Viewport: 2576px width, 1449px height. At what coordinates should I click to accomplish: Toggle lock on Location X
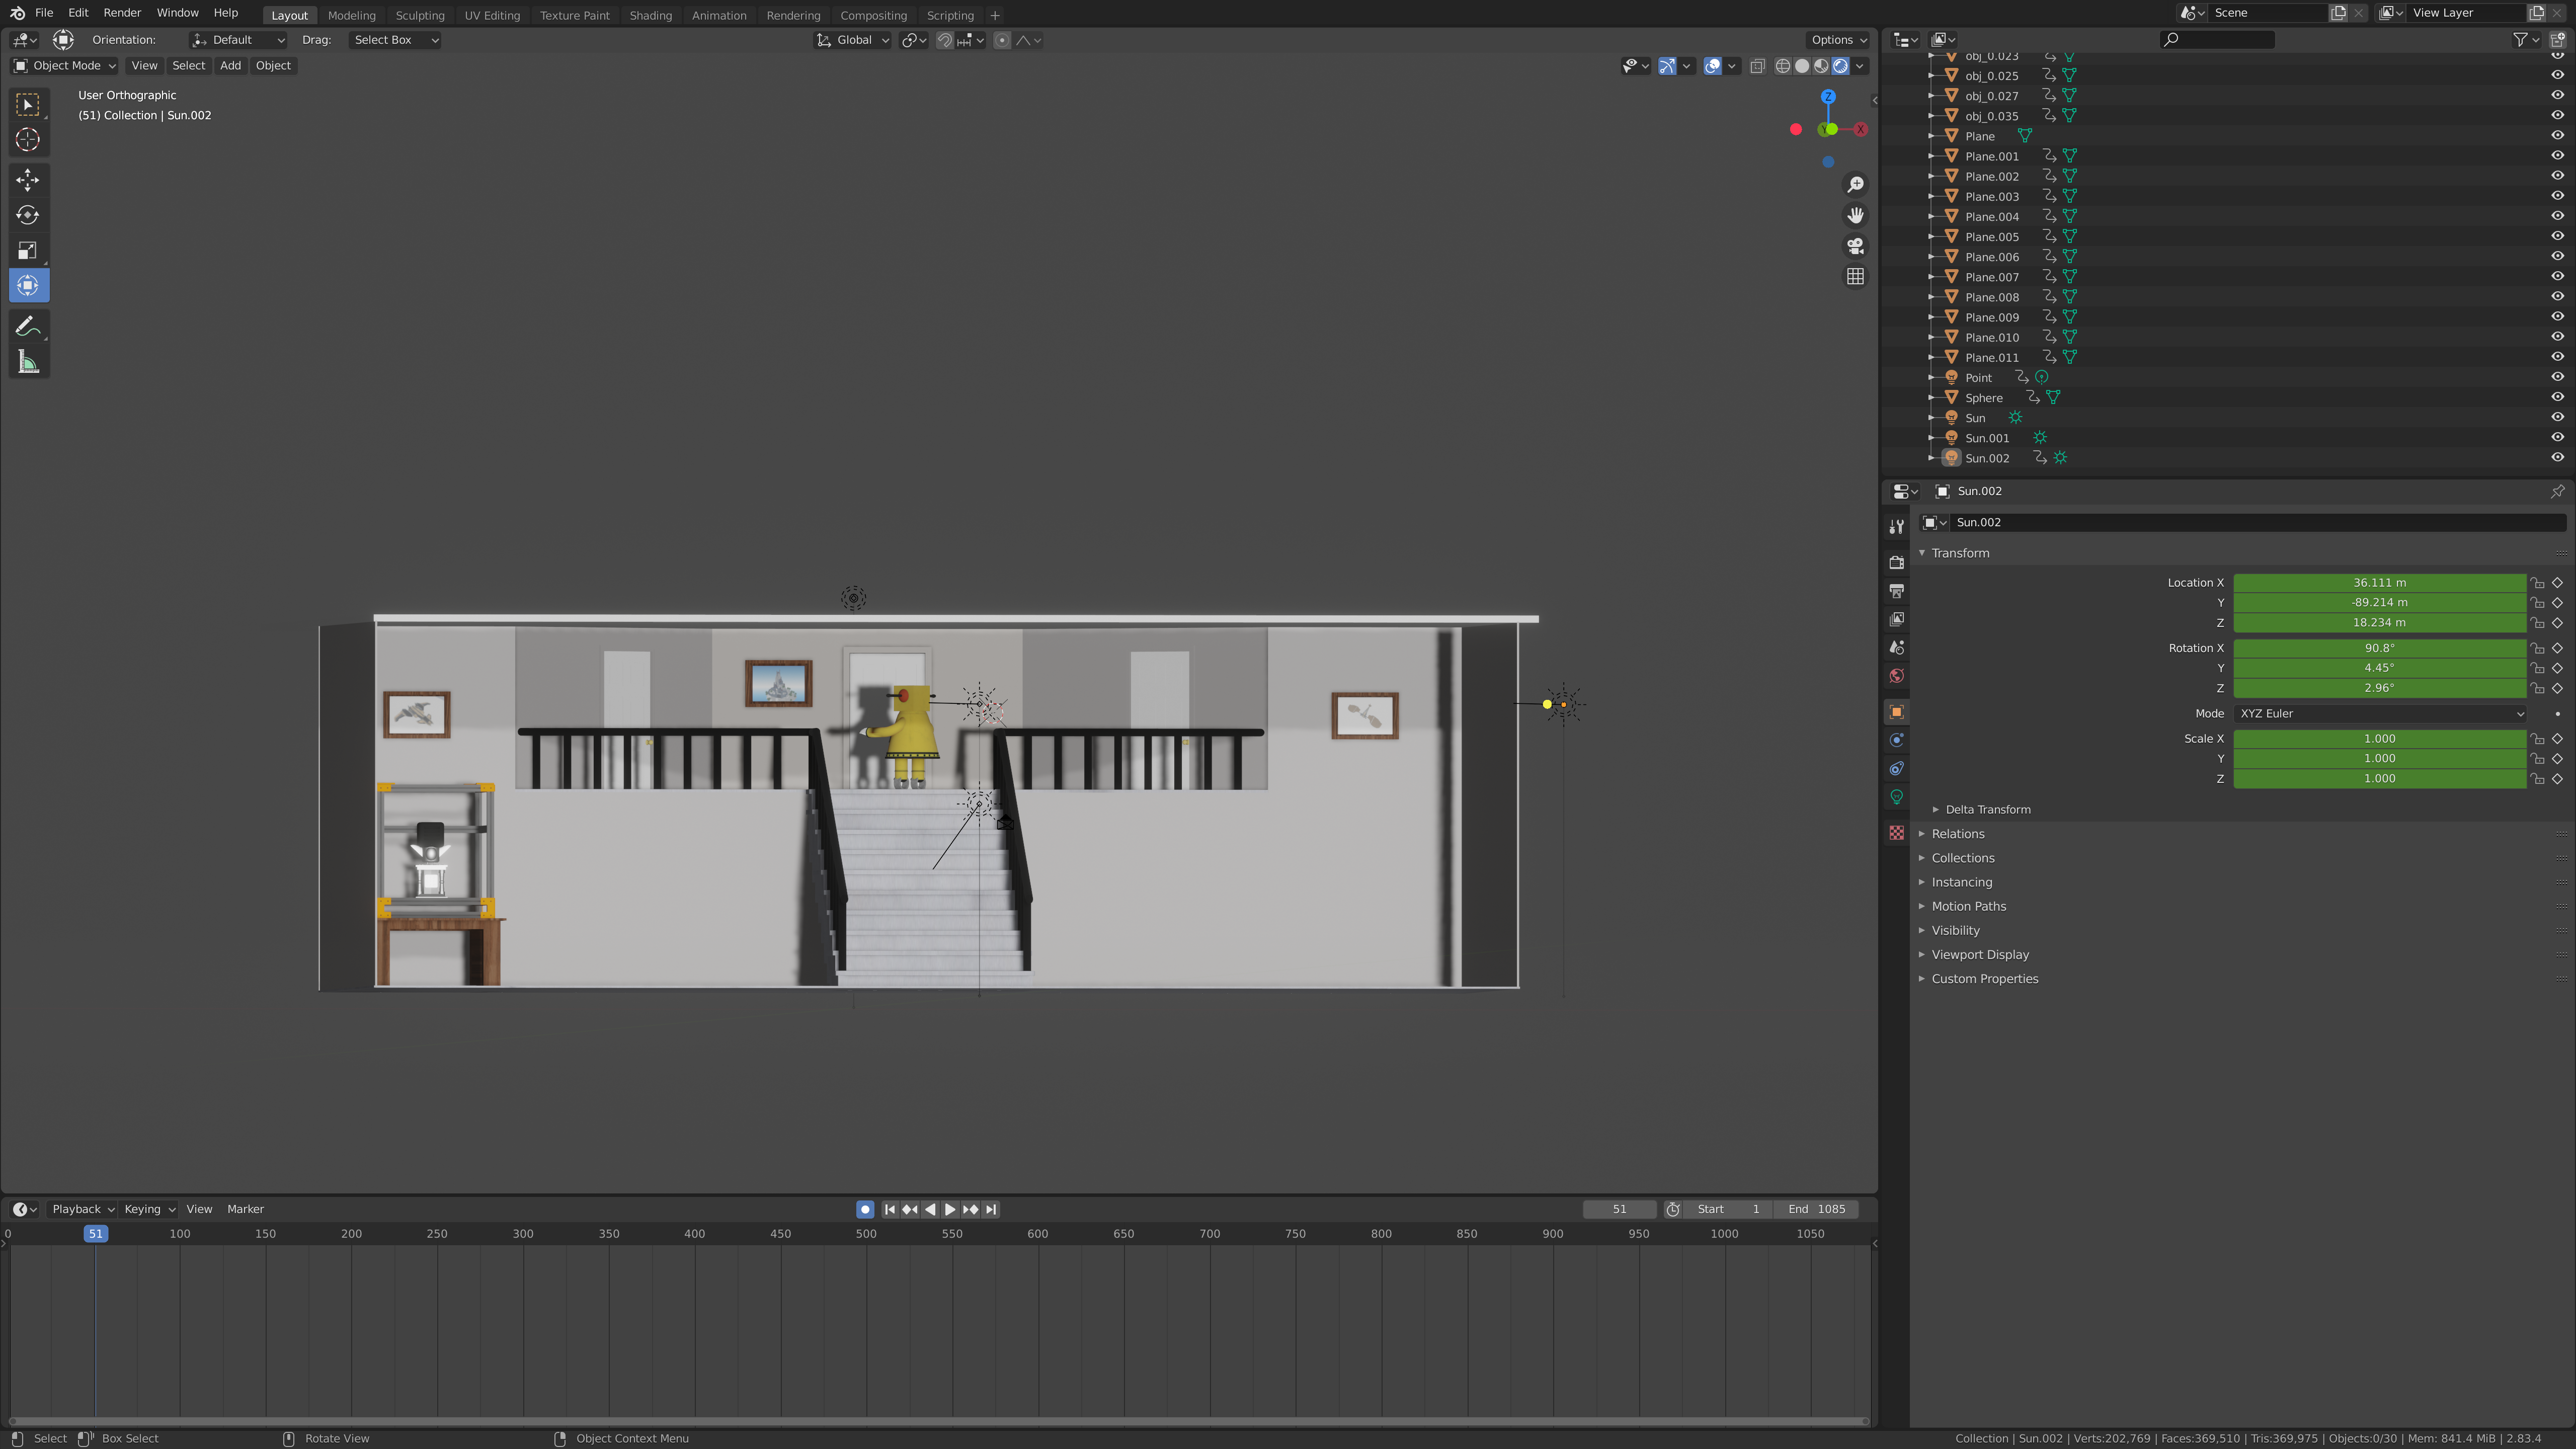point(2537,583)
